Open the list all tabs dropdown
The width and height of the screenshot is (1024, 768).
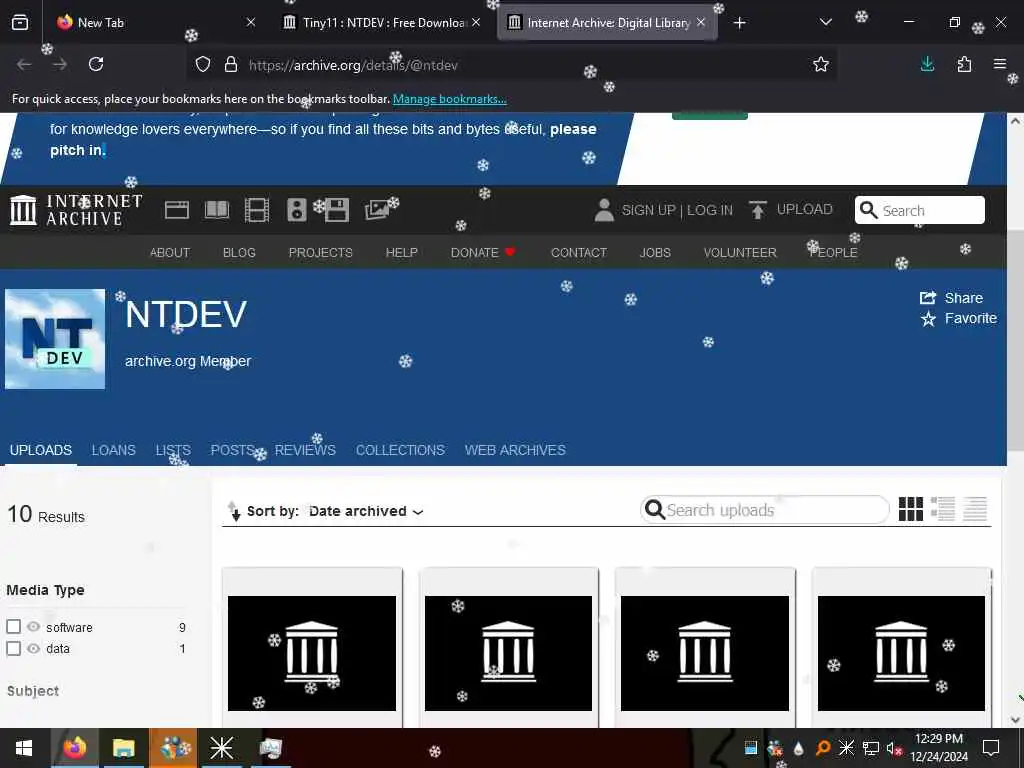point(825,23)
